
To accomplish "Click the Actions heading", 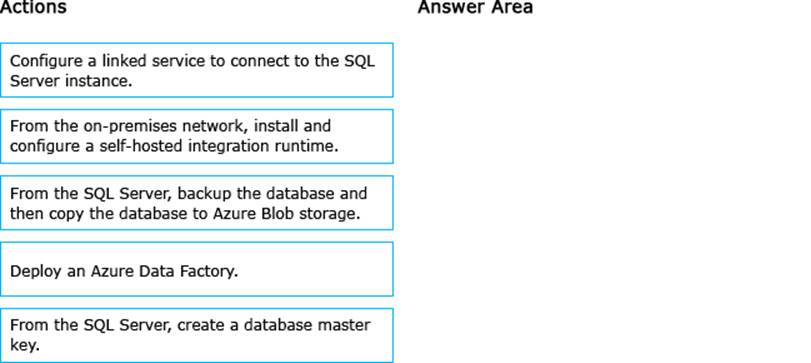I will click(x=33, y=7).
